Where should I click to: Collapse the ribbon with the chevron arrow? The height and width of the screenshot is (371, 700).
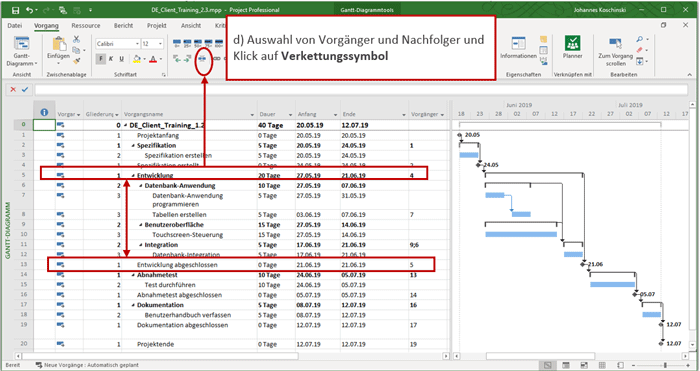click(690, 75)
